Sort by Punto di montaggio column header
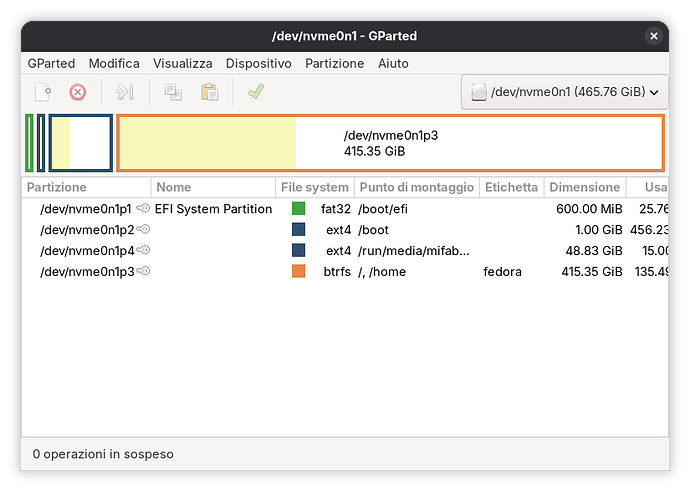The image size is (690, 490). [x=417, y=187]
